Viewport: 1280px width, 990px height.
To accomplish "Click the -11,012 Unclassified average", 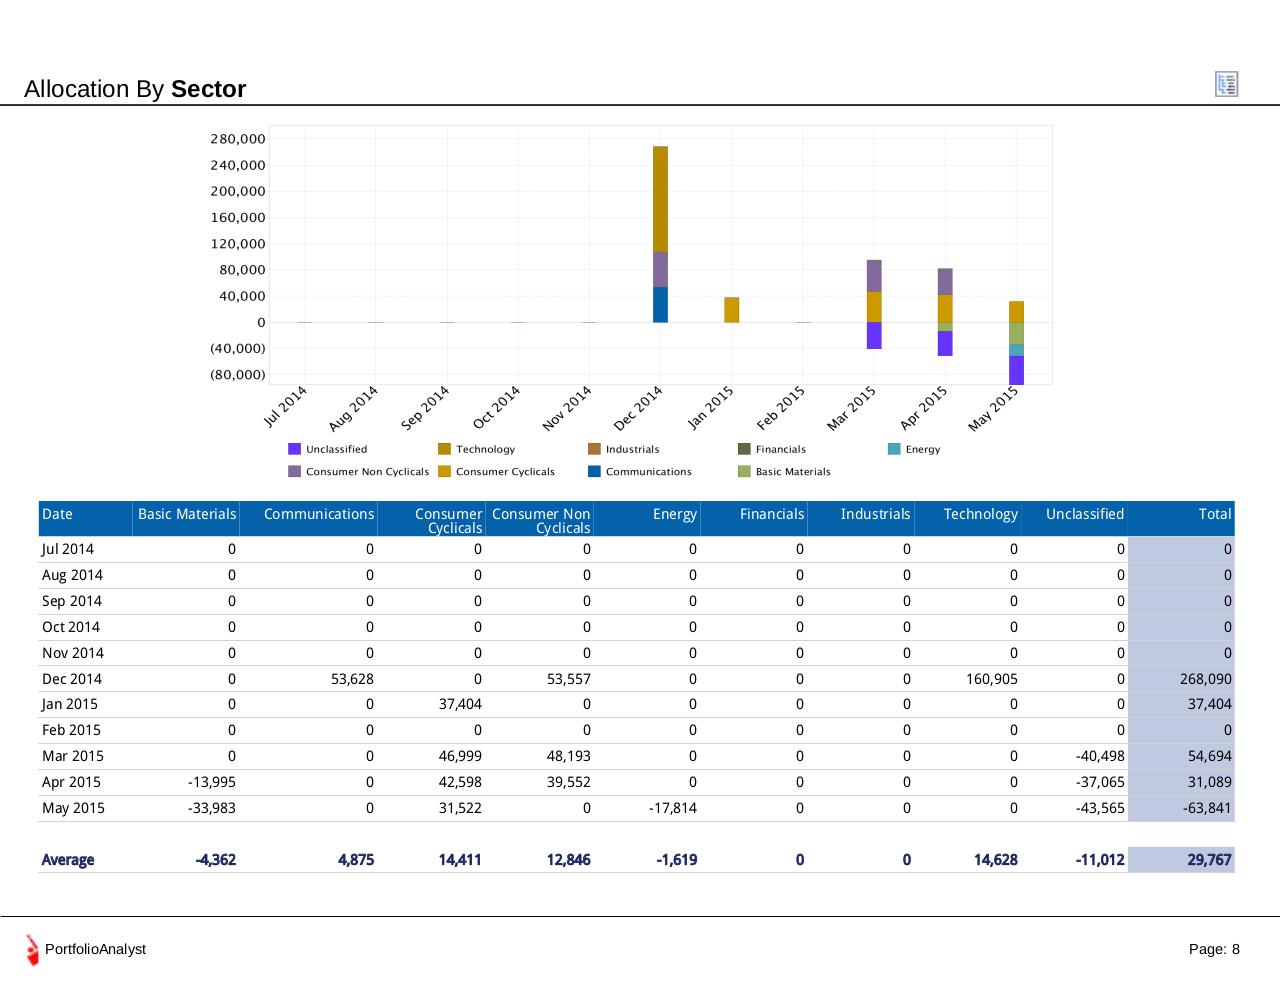I will pos(1100,860).
